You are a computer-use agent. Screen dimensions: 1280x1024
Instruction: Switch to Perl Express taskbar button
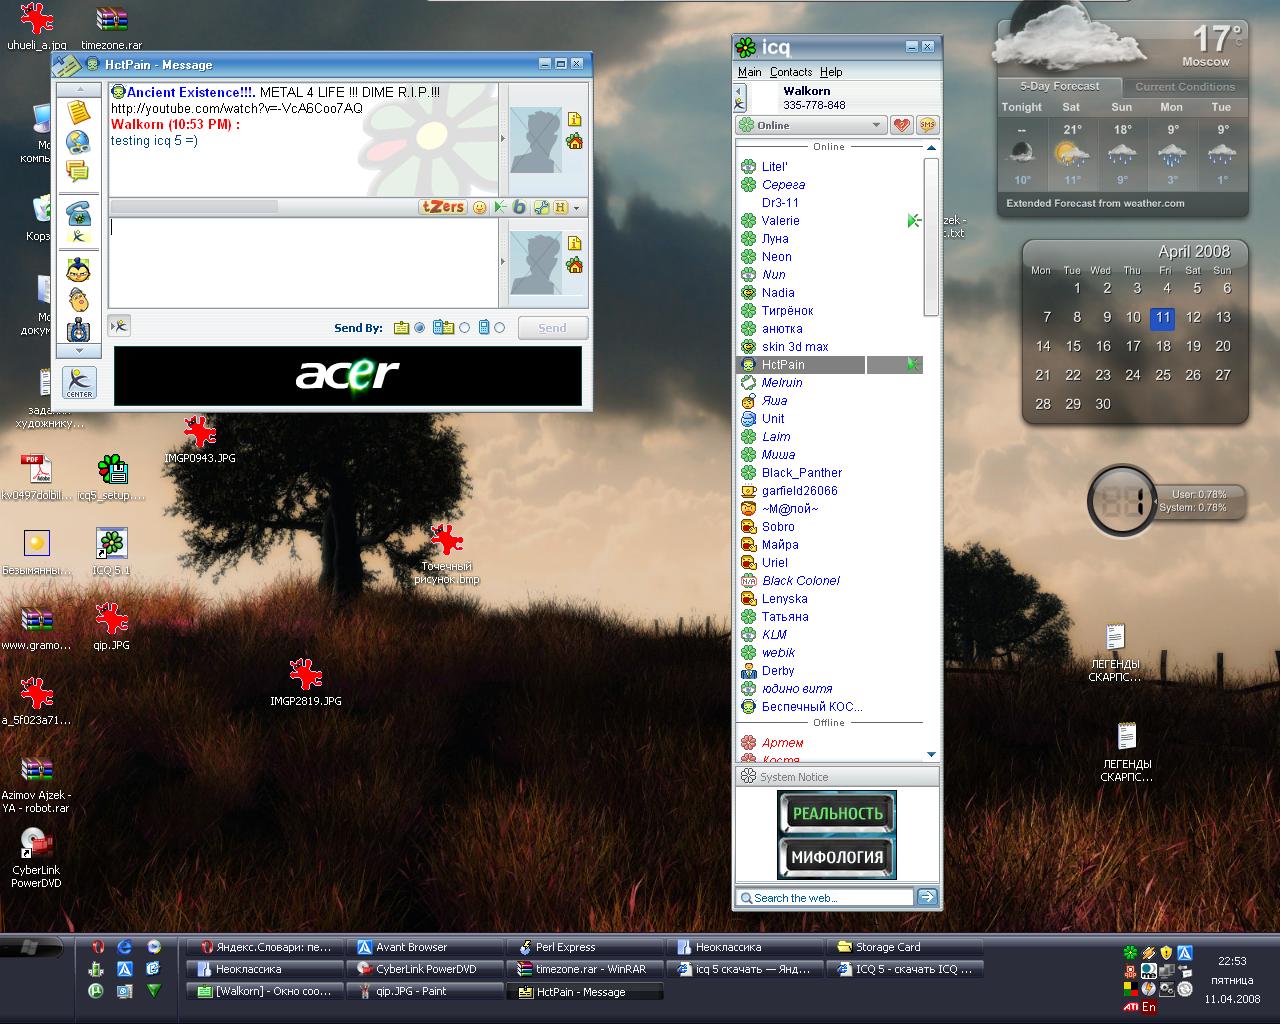pos(585,947)
